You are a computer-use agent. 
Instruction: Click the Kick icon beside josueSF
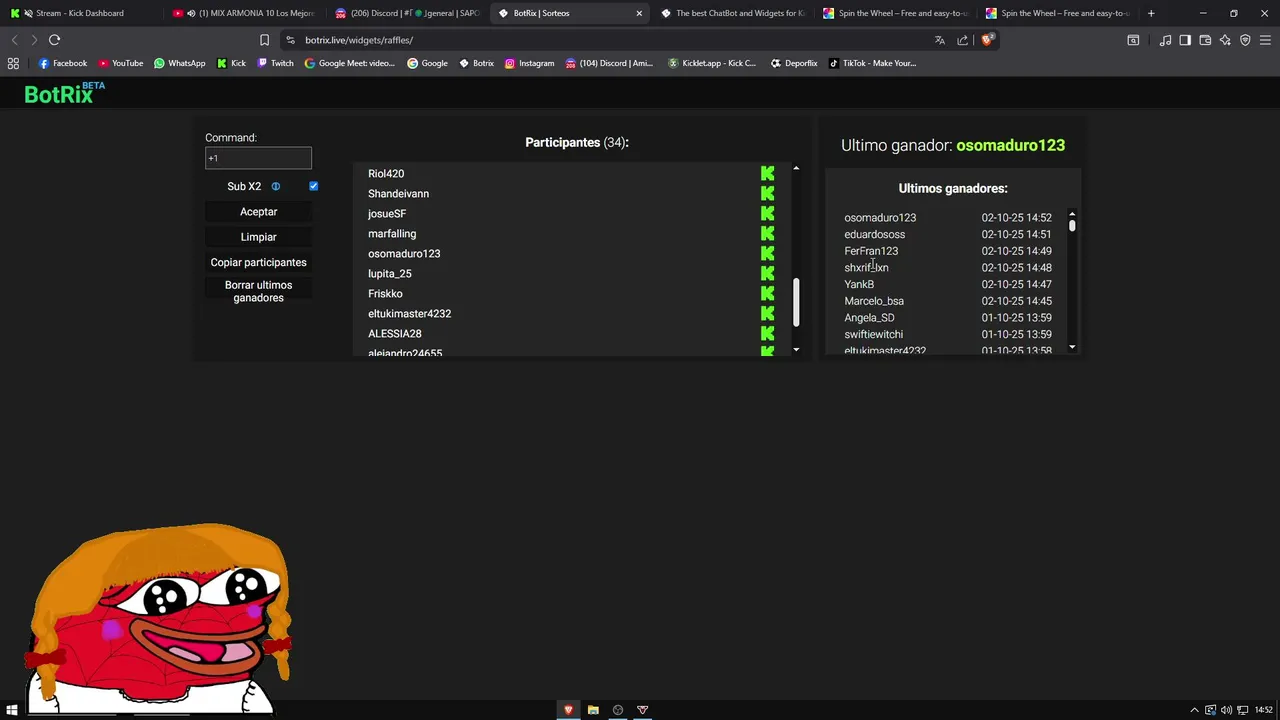767,214
